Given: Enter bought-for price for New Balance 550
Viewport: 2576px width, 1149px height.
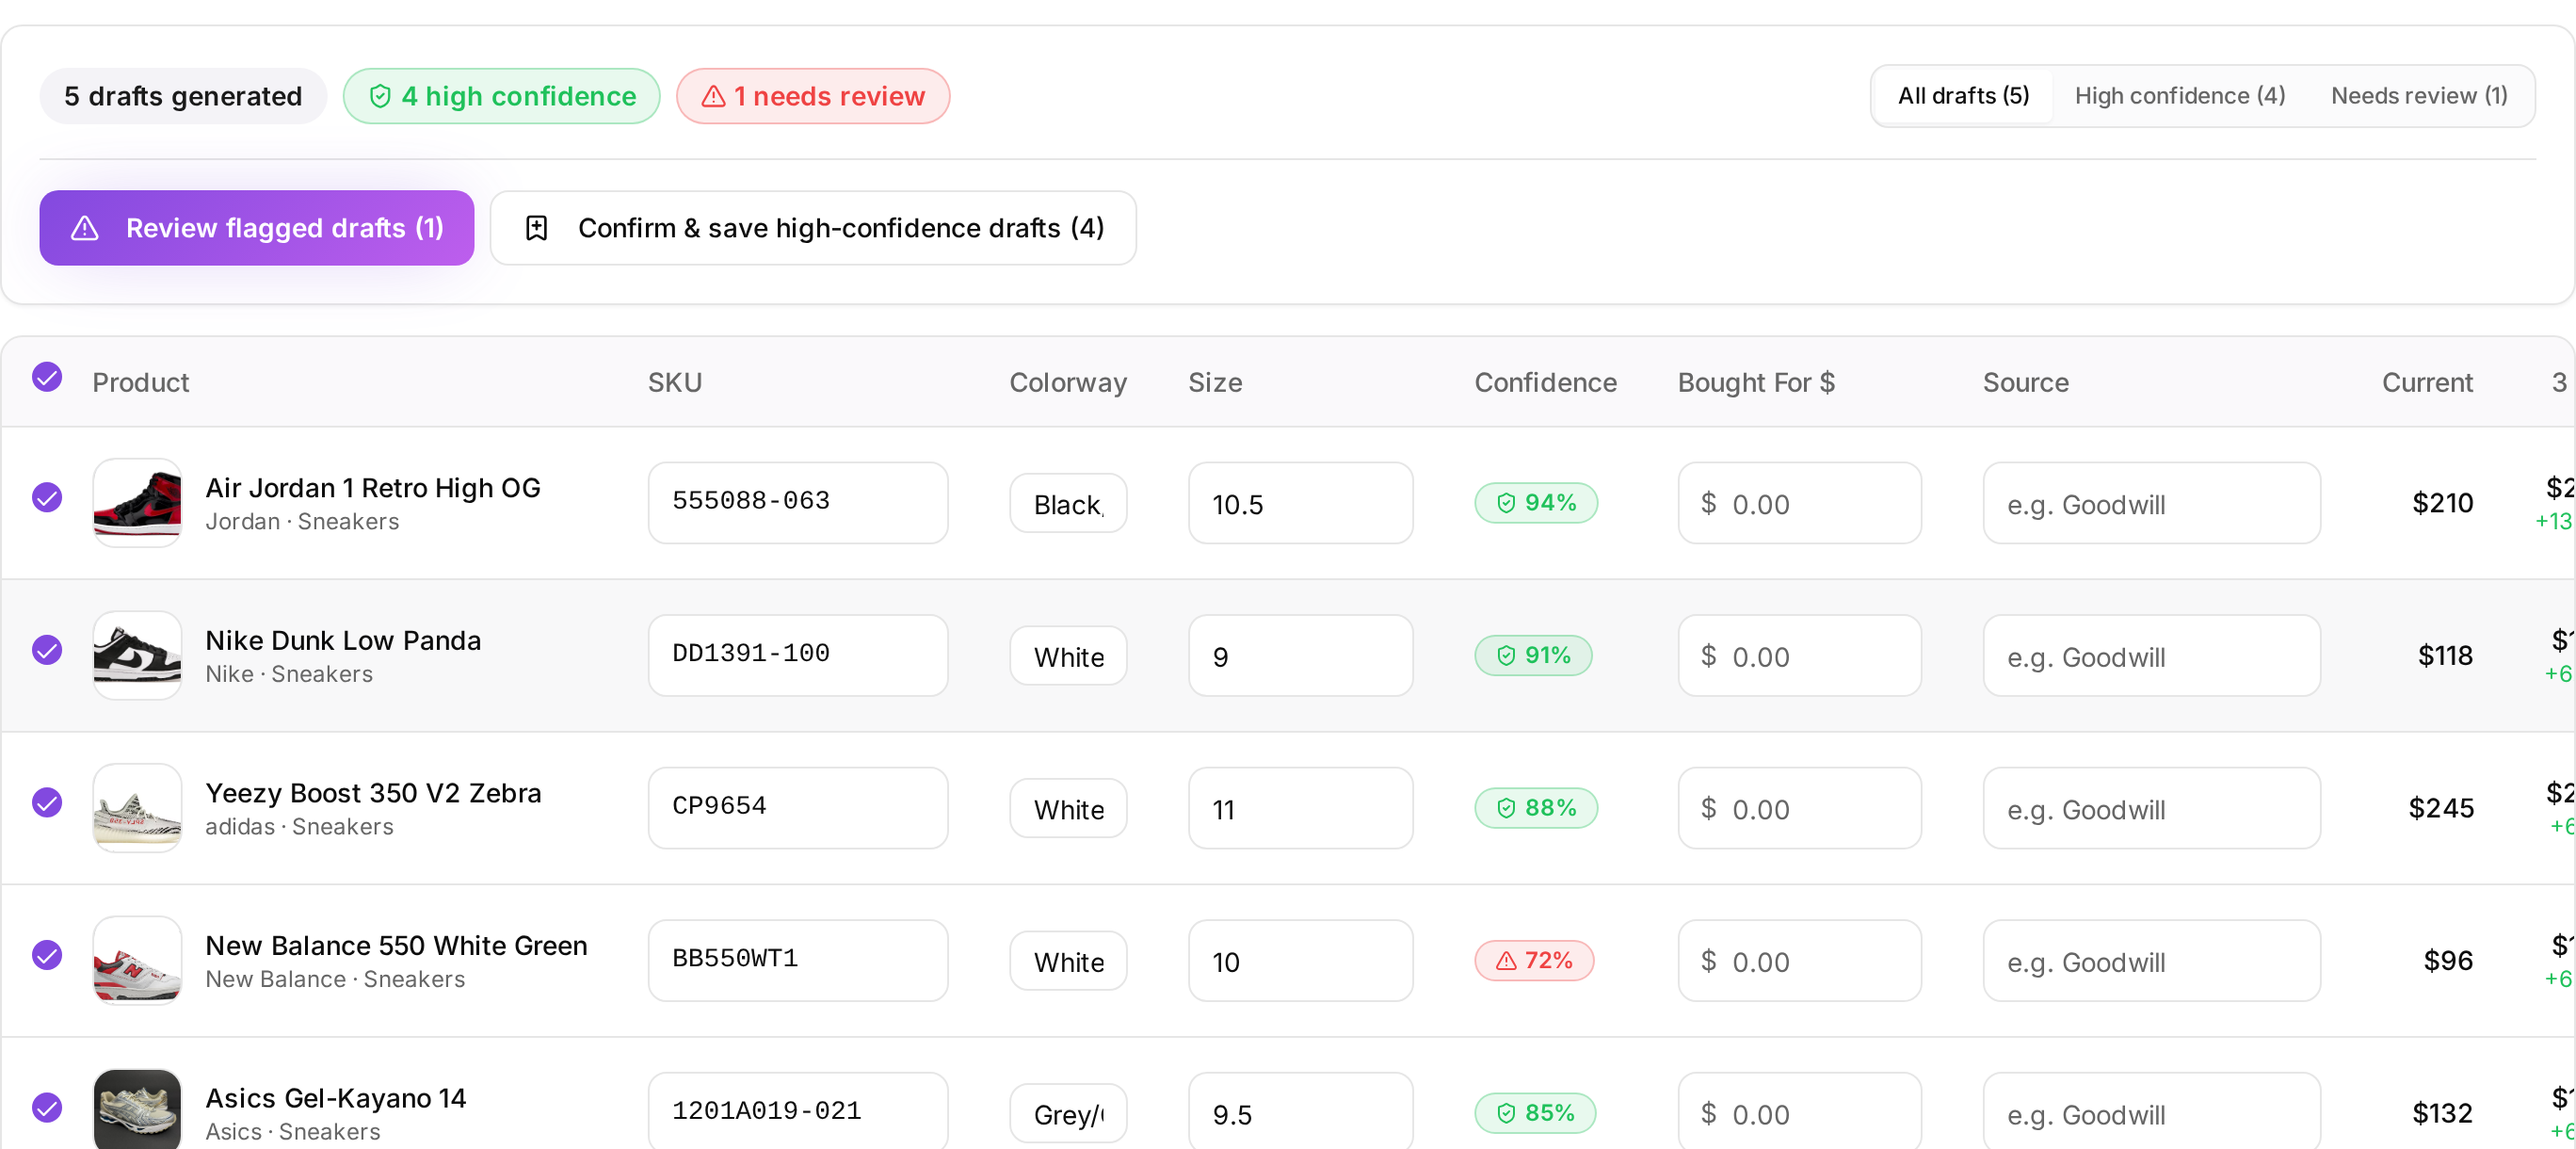Looking at the screenshot, I should click(1799, 961).
